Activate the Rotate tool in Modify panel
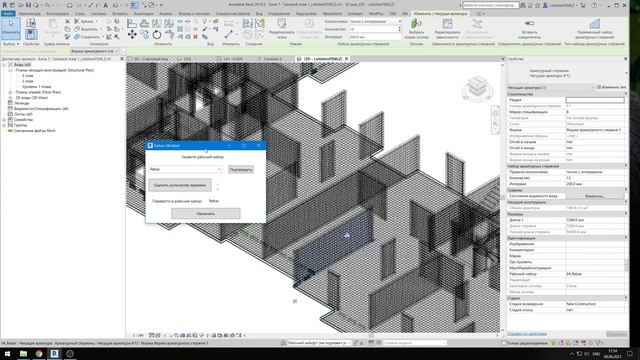This screenshot has height=360, width=640. pos(157,35)
